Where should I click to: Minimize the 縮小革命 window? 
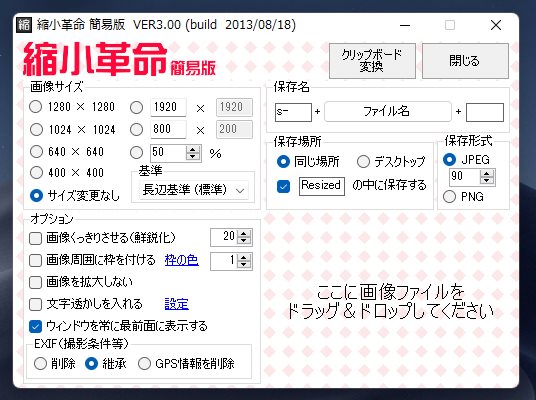(x=405, y=25)
